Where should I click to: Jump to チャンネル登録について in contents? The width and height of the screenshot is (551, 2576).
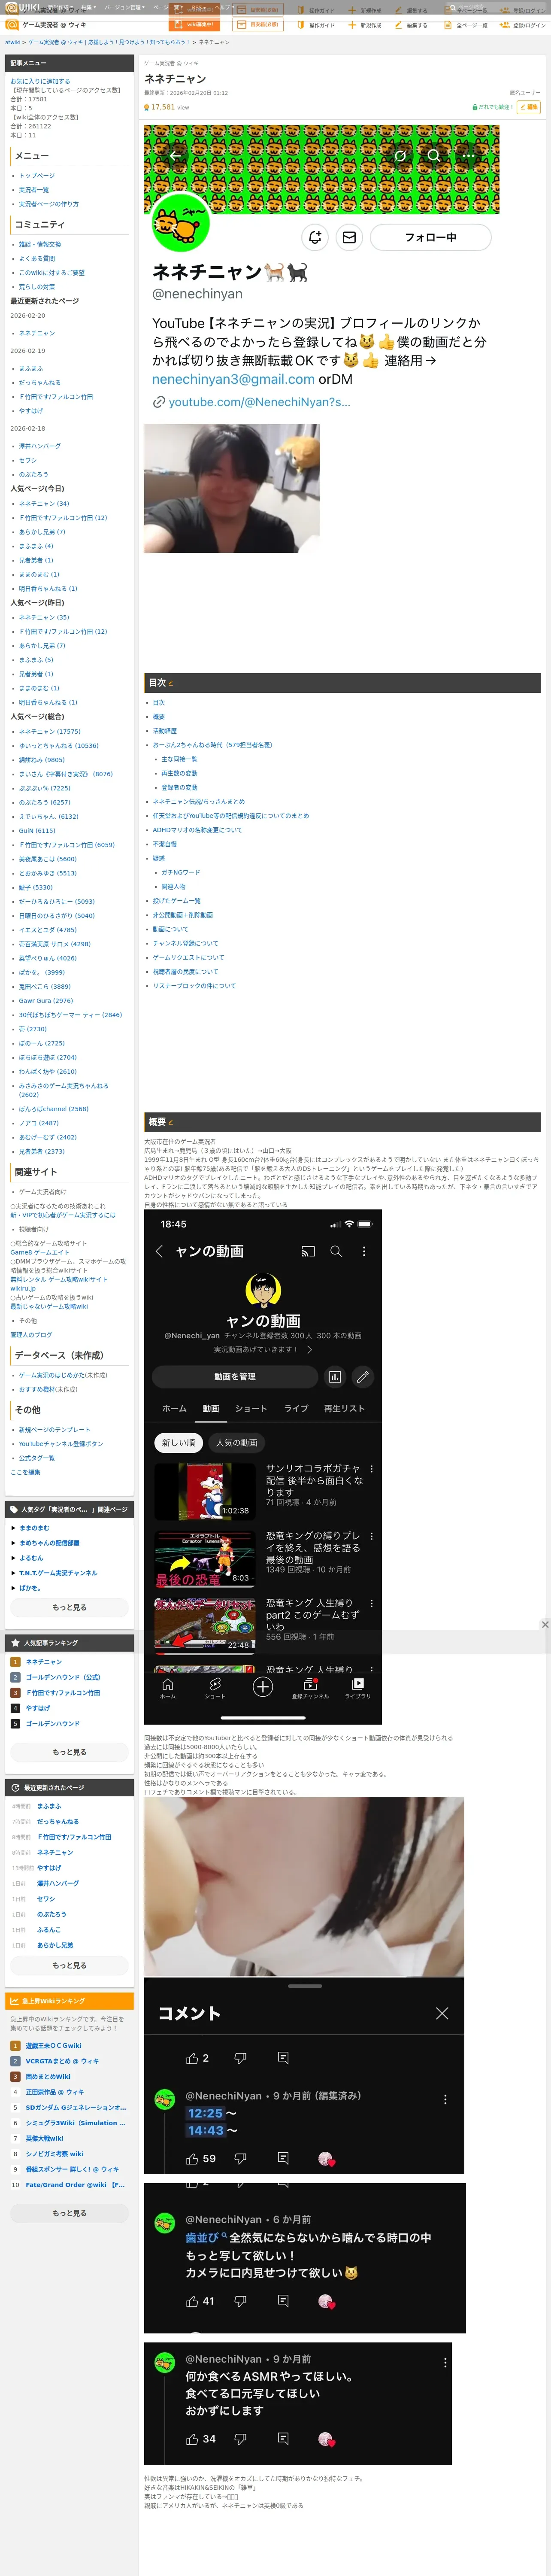coord(185,943)
